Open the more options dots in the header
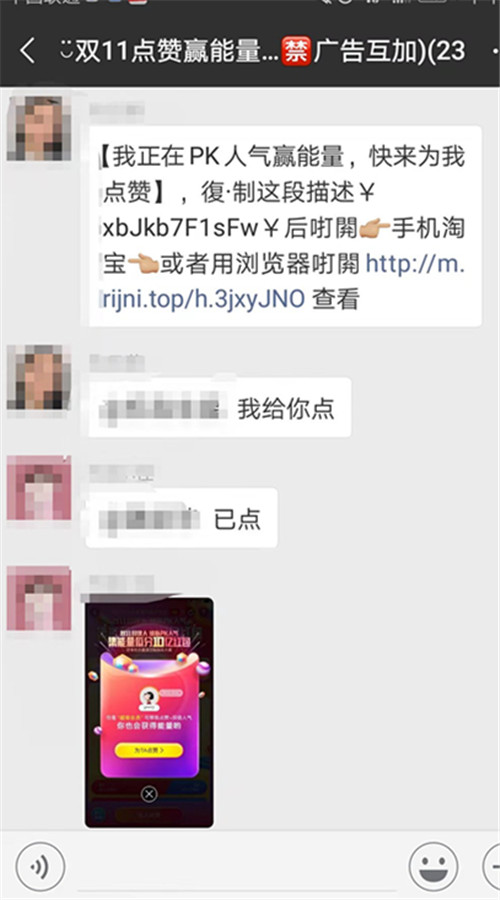500x900 pixels. coord(495,51)
